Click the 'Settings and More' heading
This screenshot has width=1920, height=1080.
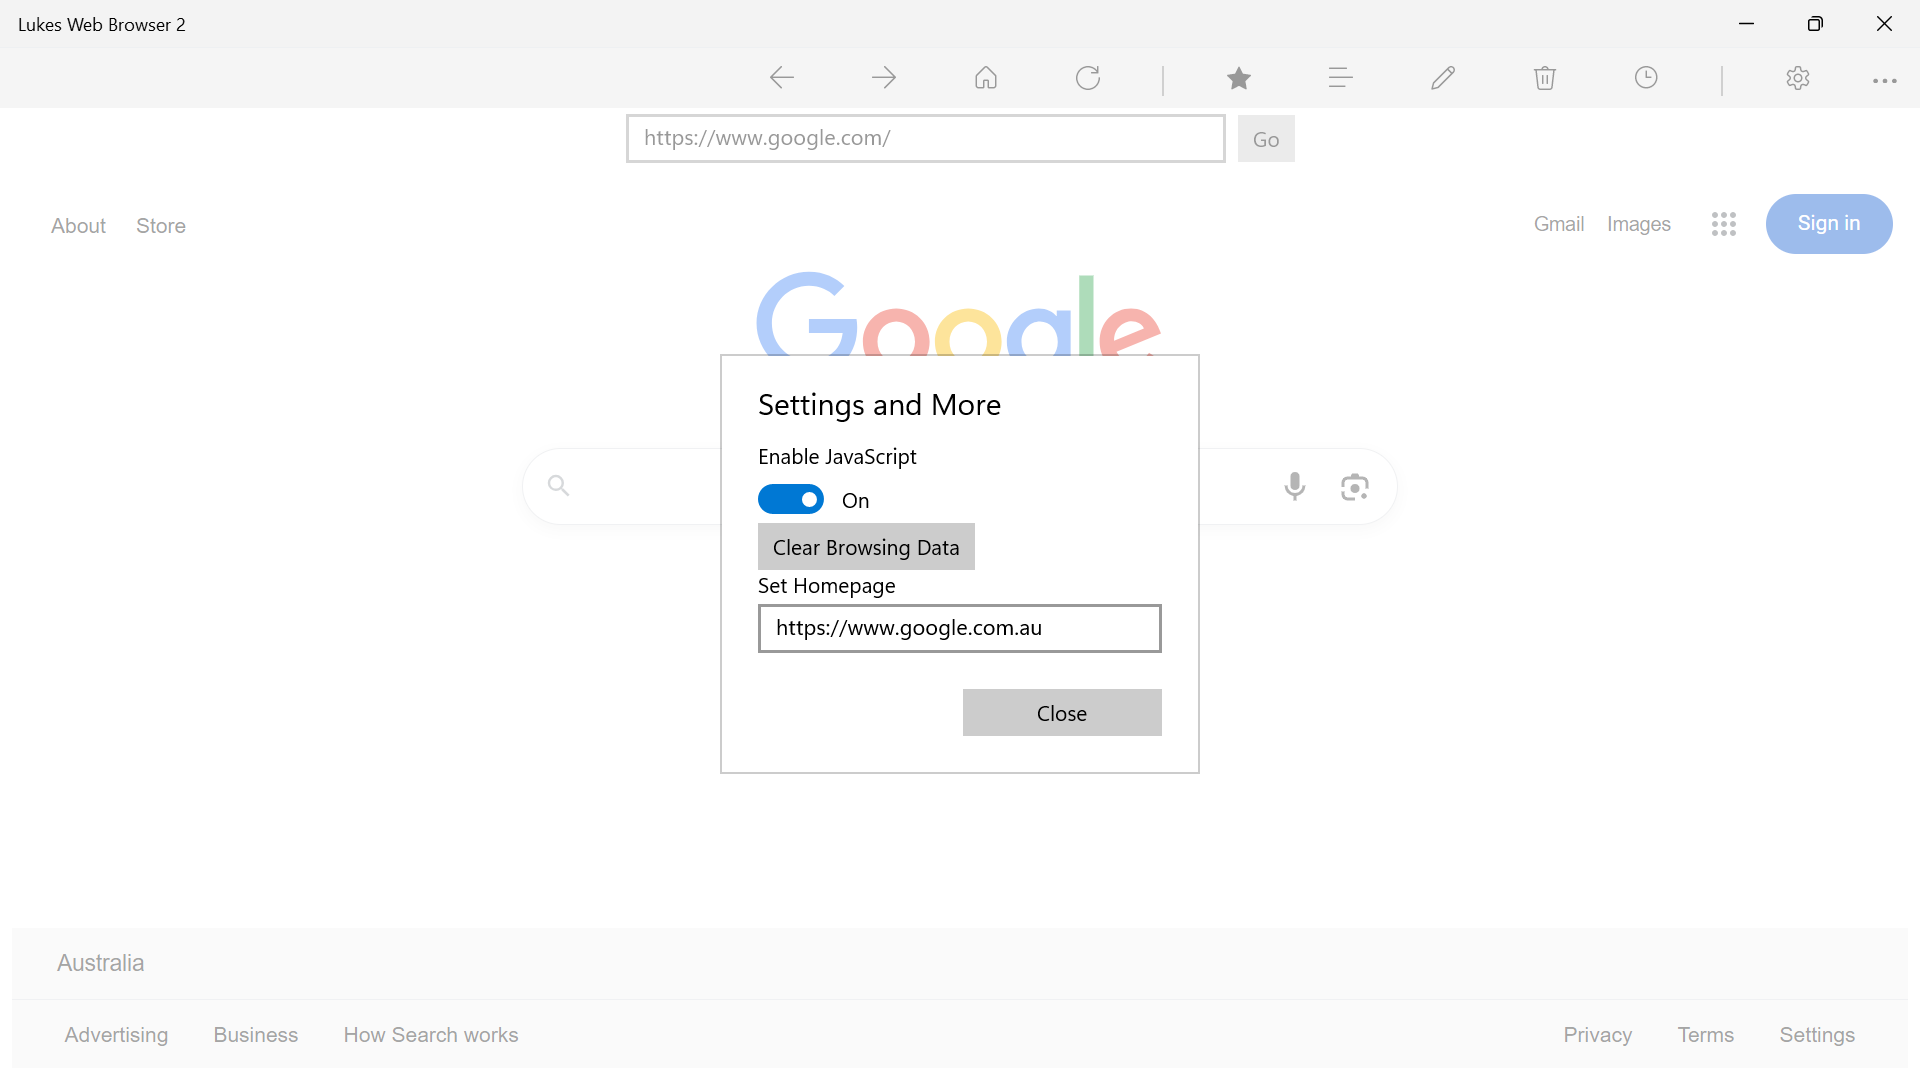pyautogui.click(x=879, y=405)
